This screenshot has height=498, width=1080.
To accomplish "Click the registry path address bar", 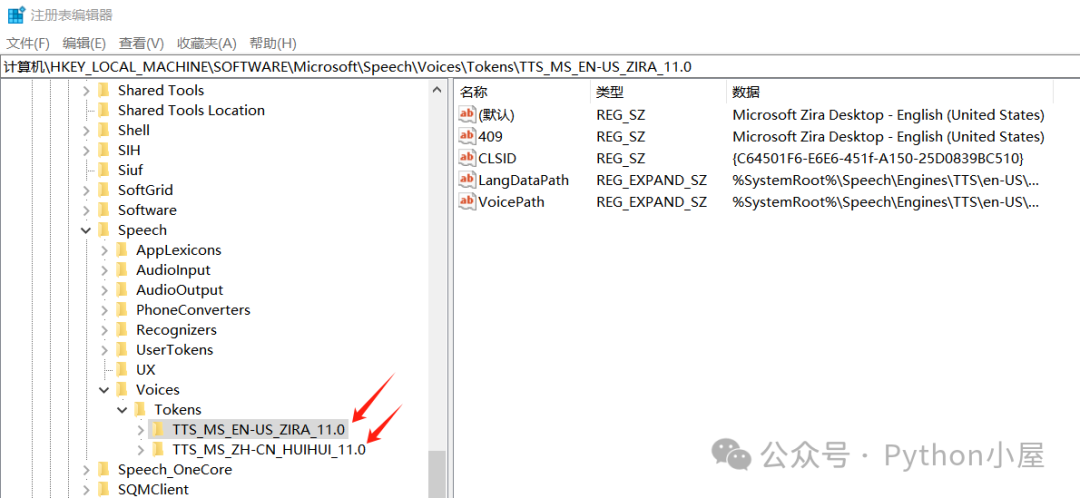I will [x=540, y=67].
